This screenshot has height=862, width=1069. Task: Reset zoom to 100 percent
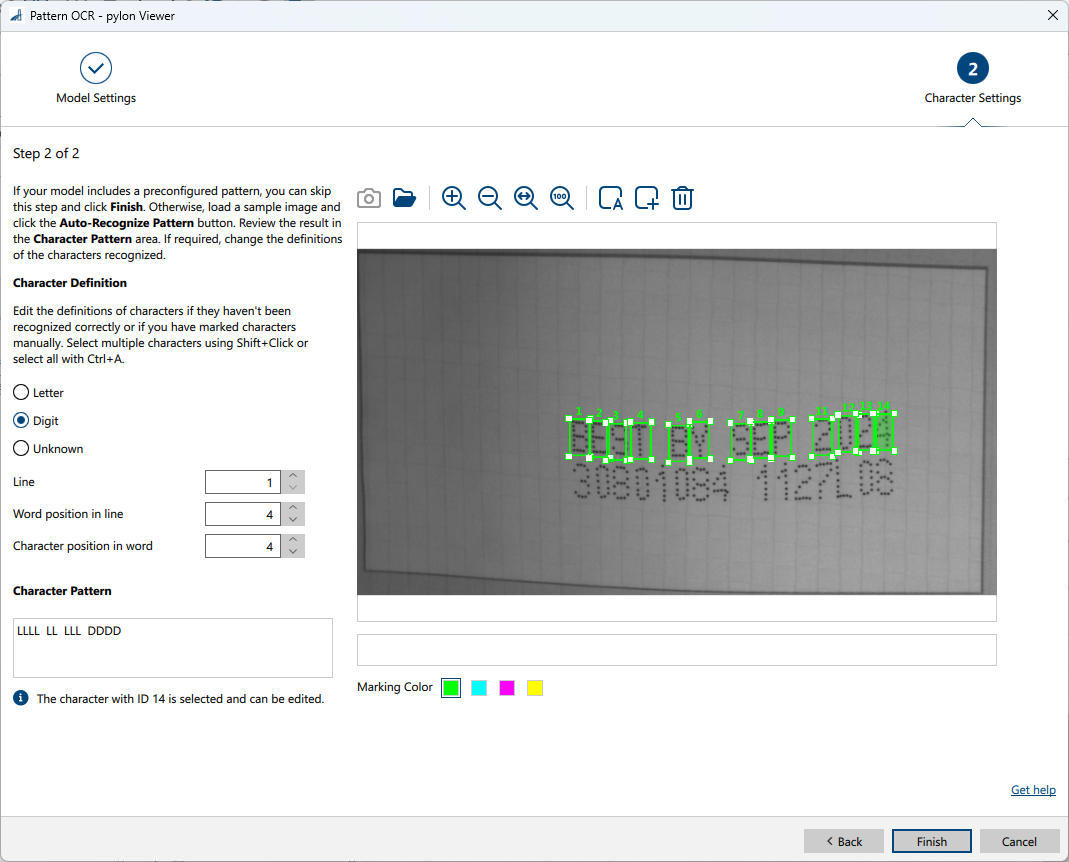(562, 198)
